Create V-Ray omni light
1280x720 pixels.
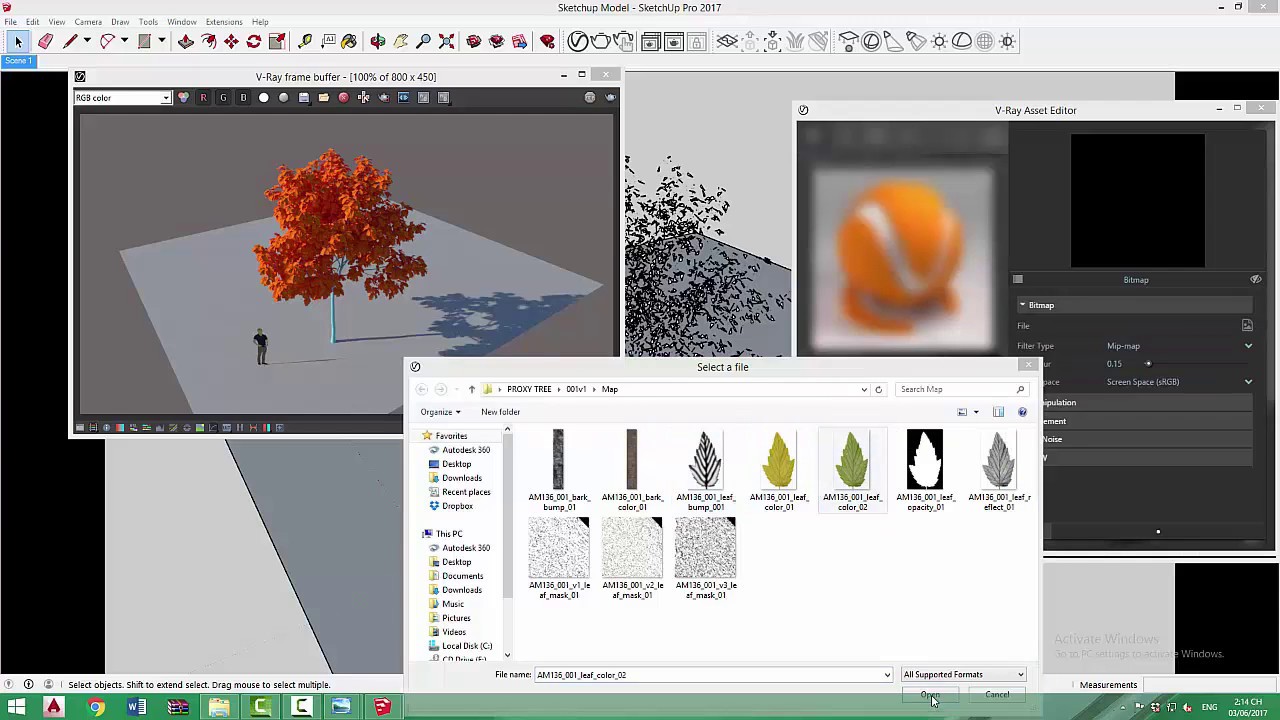click(939, 41)
